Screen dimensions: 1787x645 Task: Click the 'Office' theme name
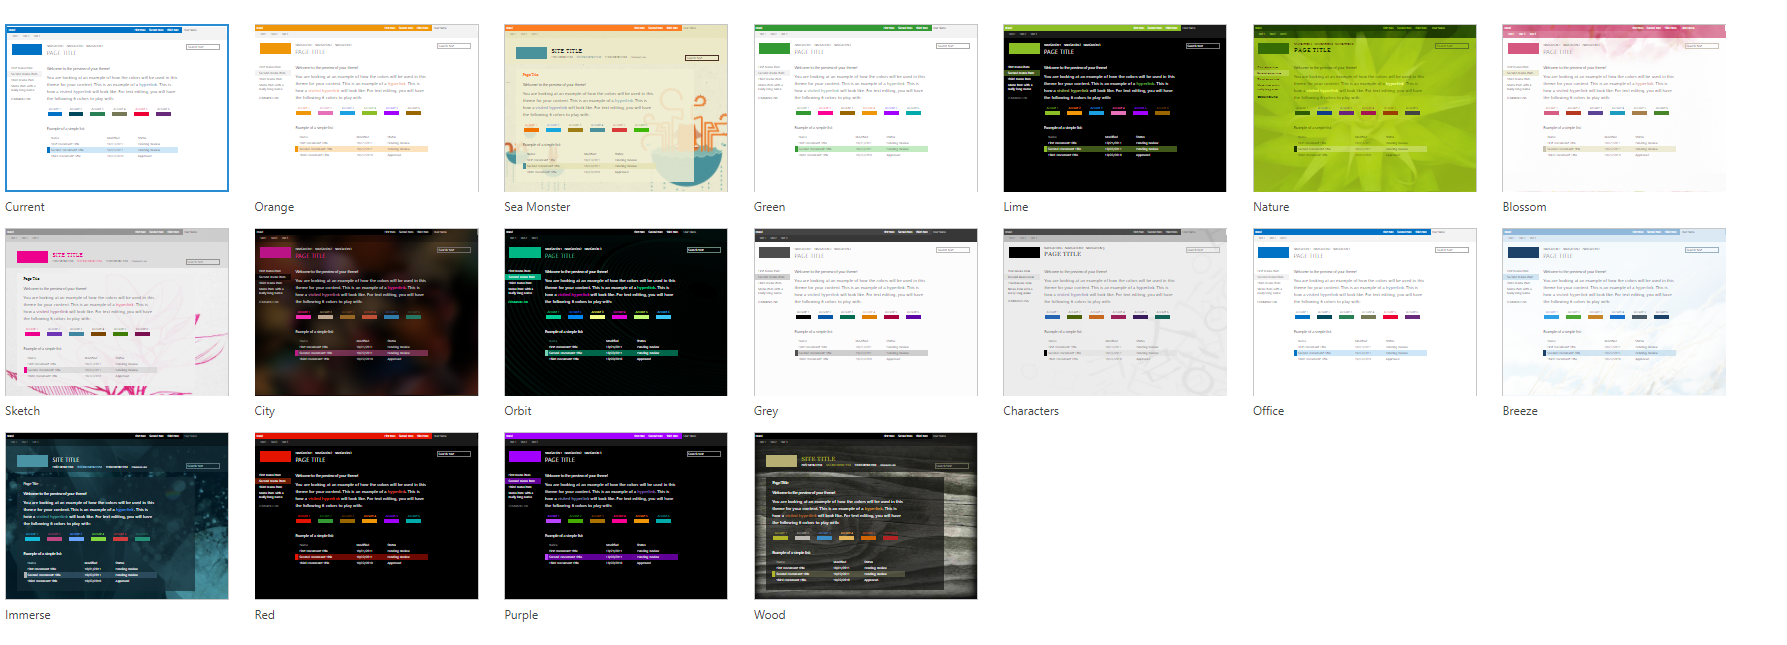[1268, 411]
